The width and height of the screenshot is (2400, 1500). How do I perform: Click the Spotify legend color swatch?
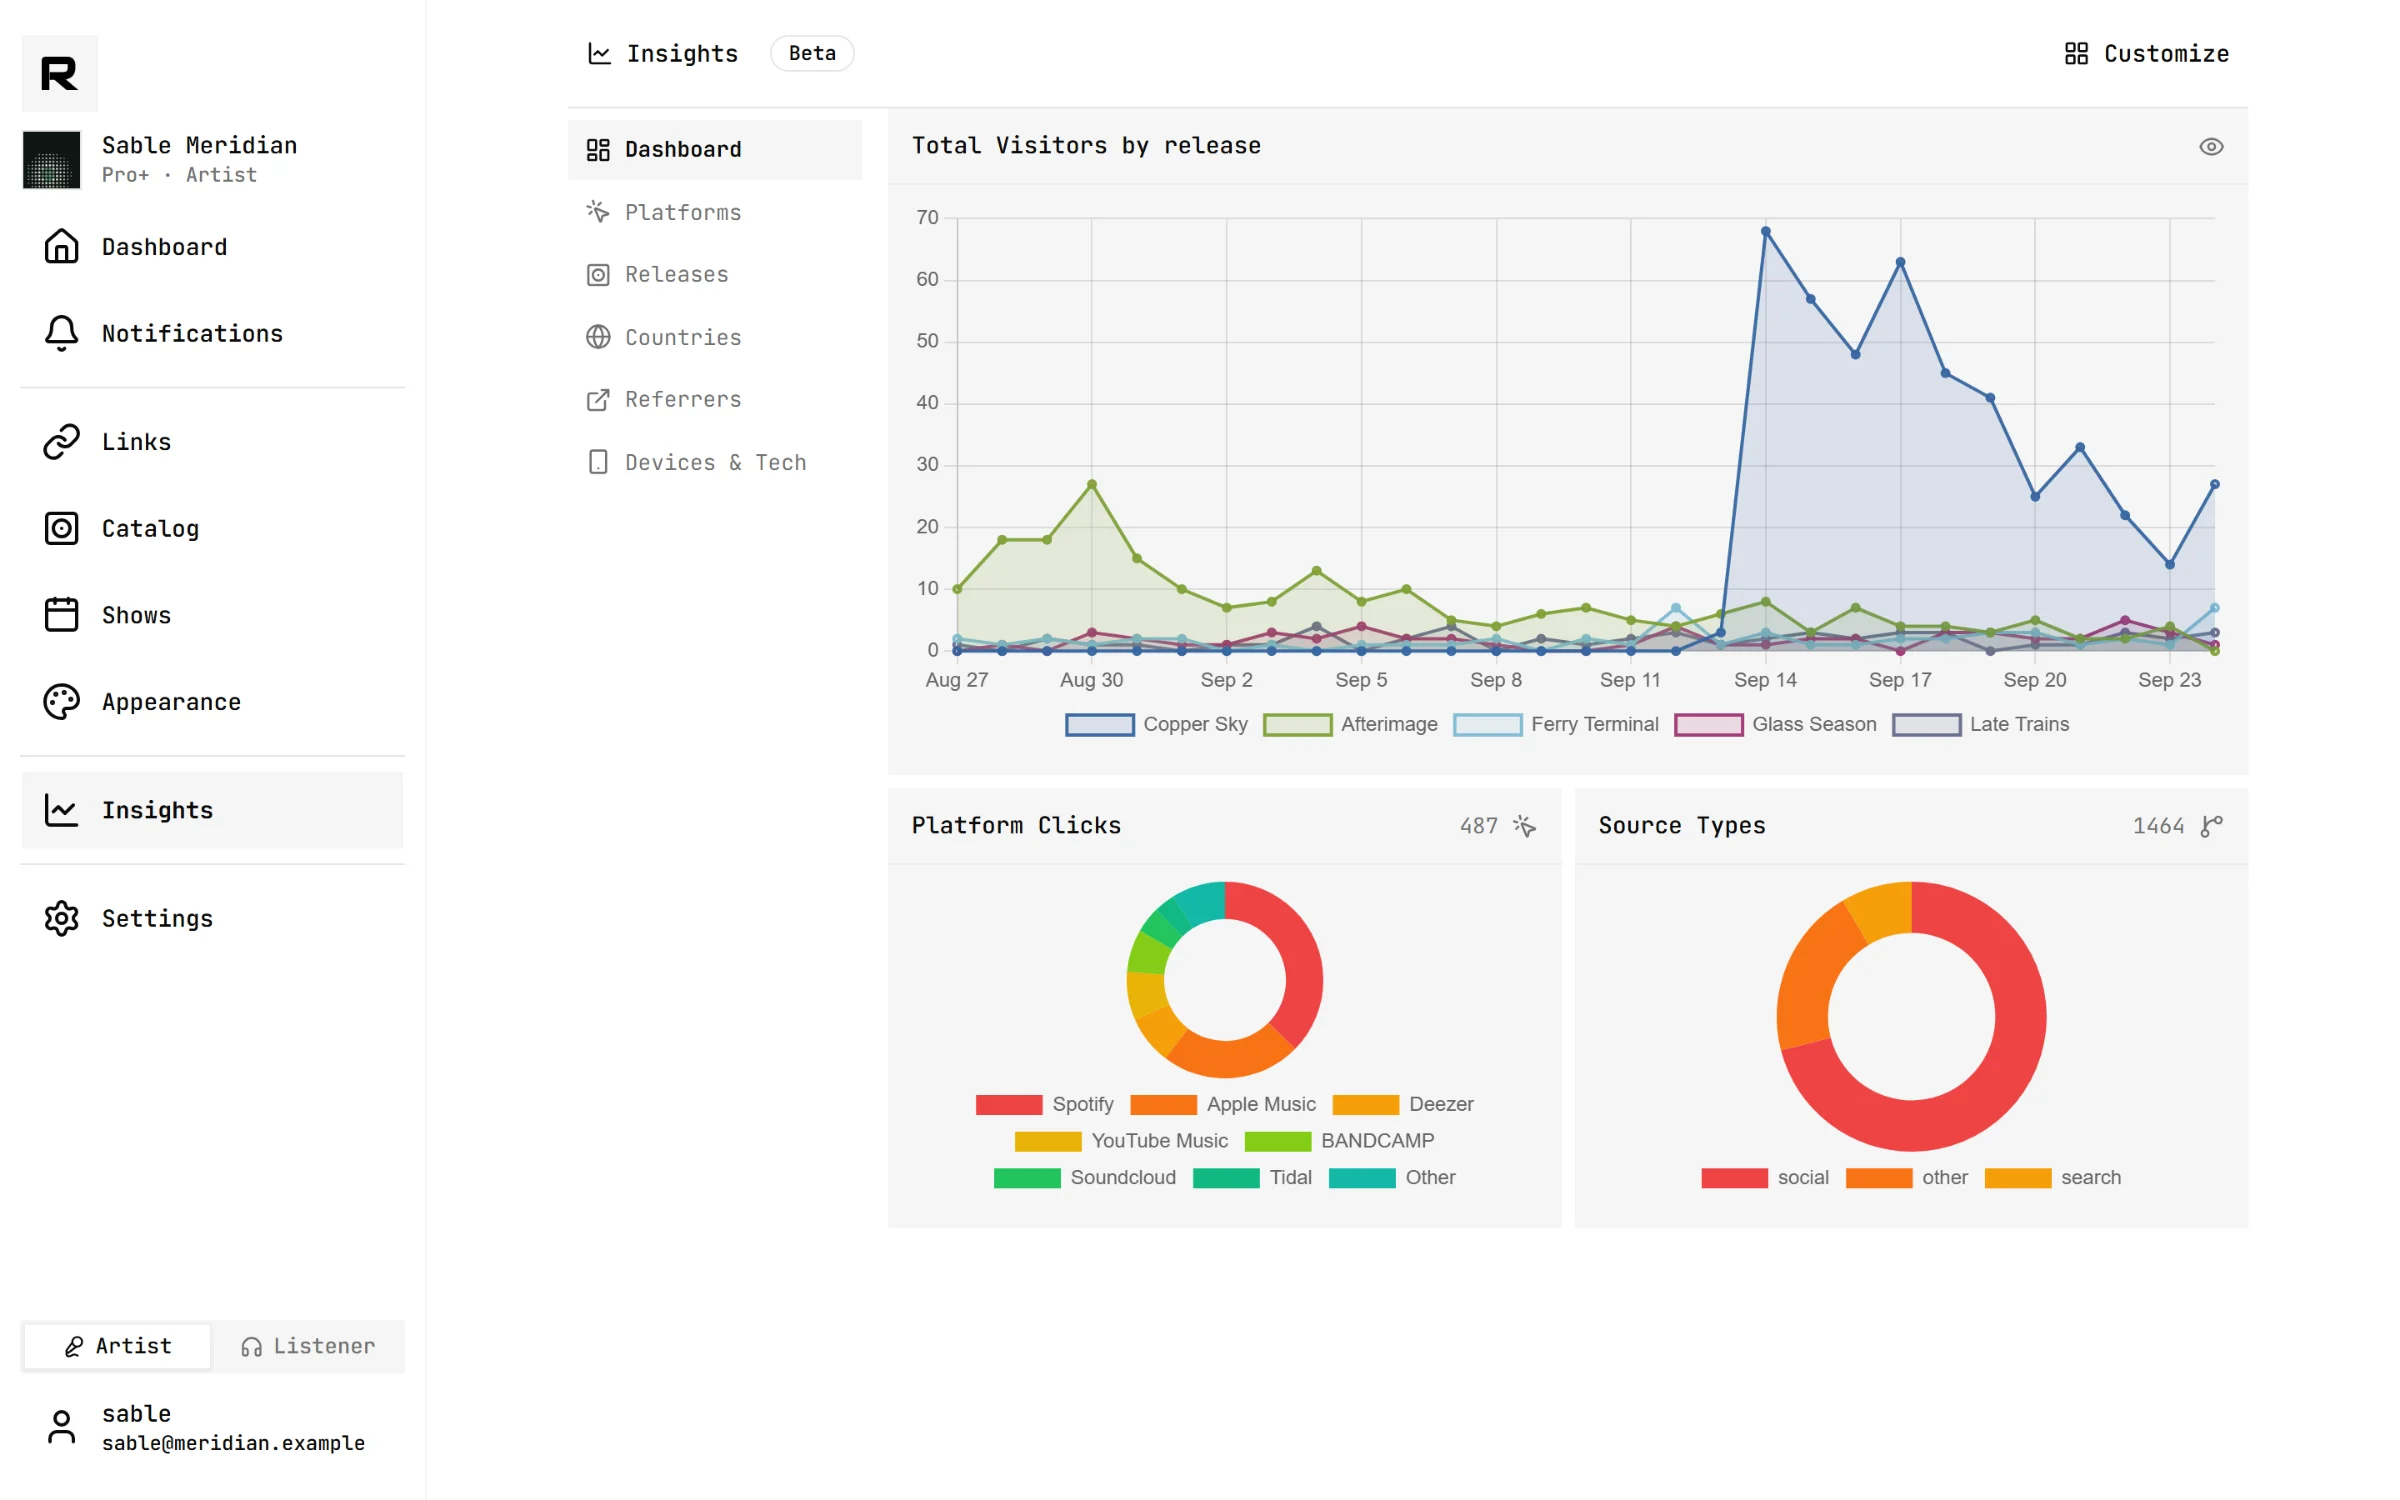(1009, 1104)
